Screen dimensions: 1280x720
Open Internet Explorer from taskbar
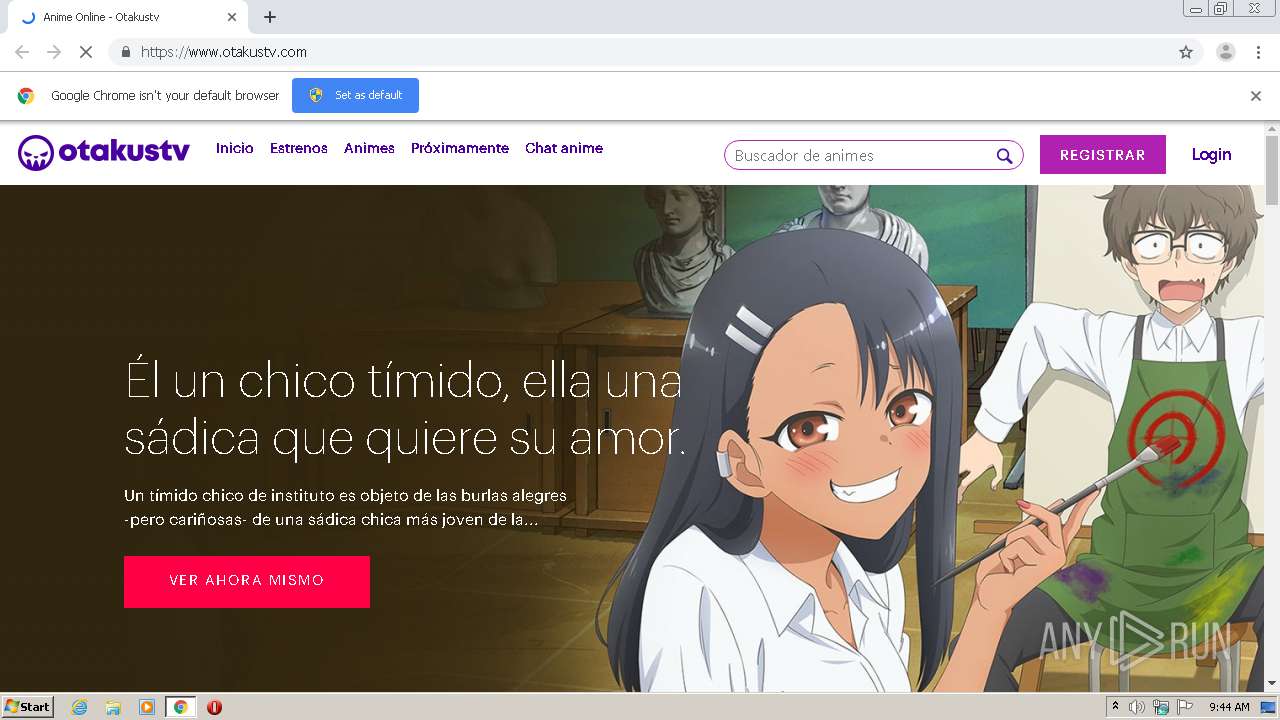tap(80, 707)
